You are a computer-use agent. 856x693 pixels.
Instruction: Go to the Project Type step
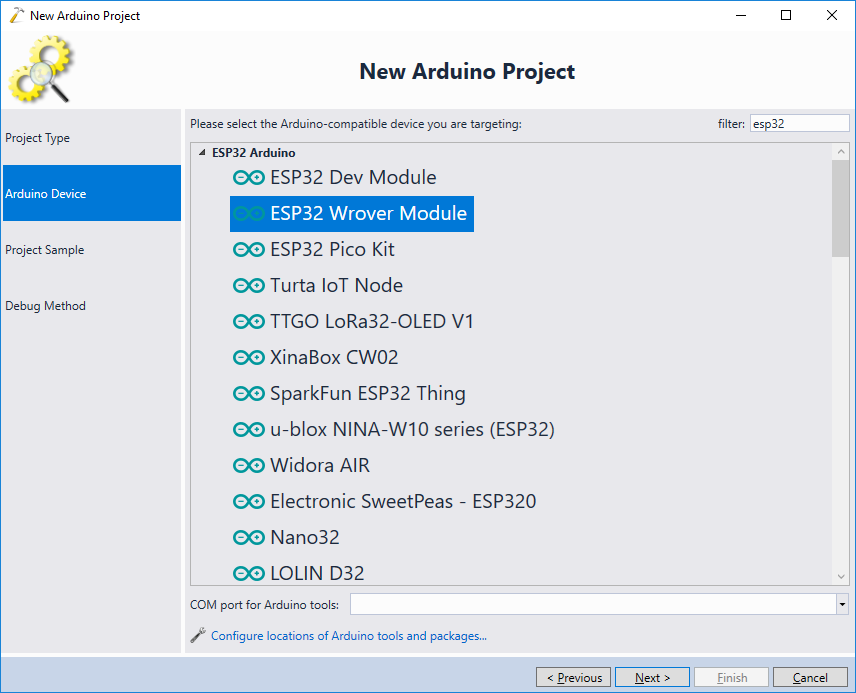(92, 138)
